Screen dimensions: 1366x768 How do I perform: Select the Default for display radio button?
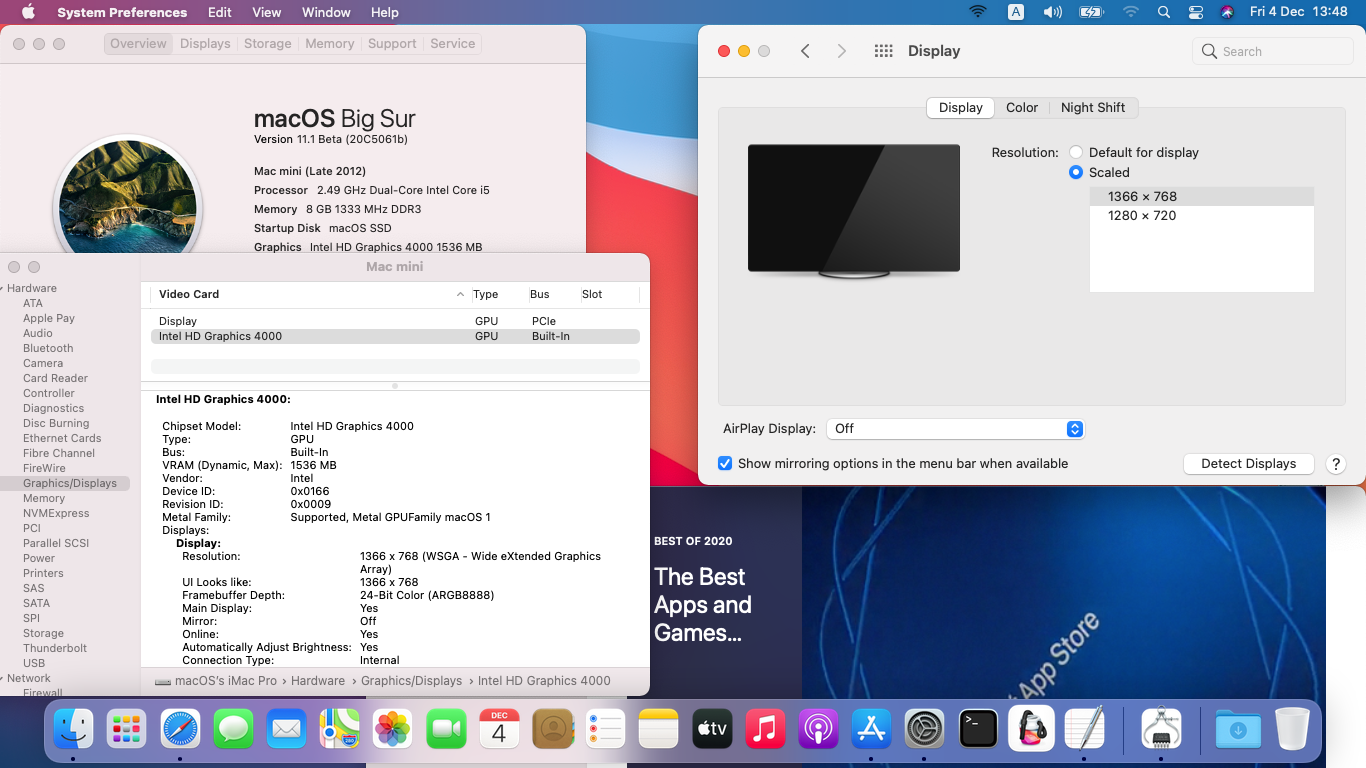(1076, 152)
